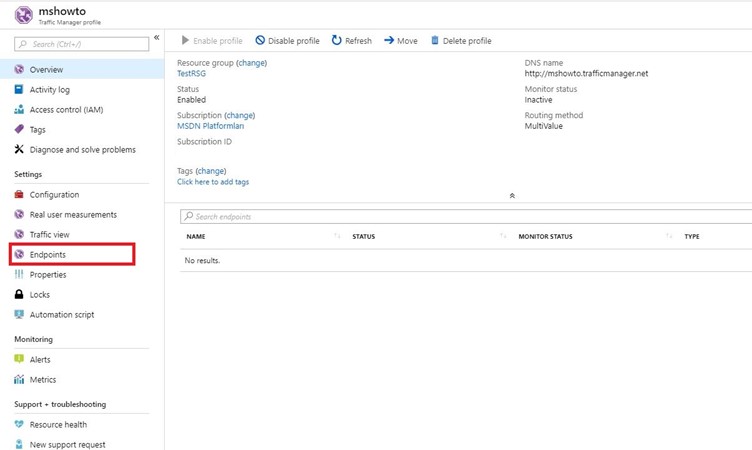This screenshot has width=752, height=450.
Task: Sort endpoints by the NAME column
Action: 196,237
